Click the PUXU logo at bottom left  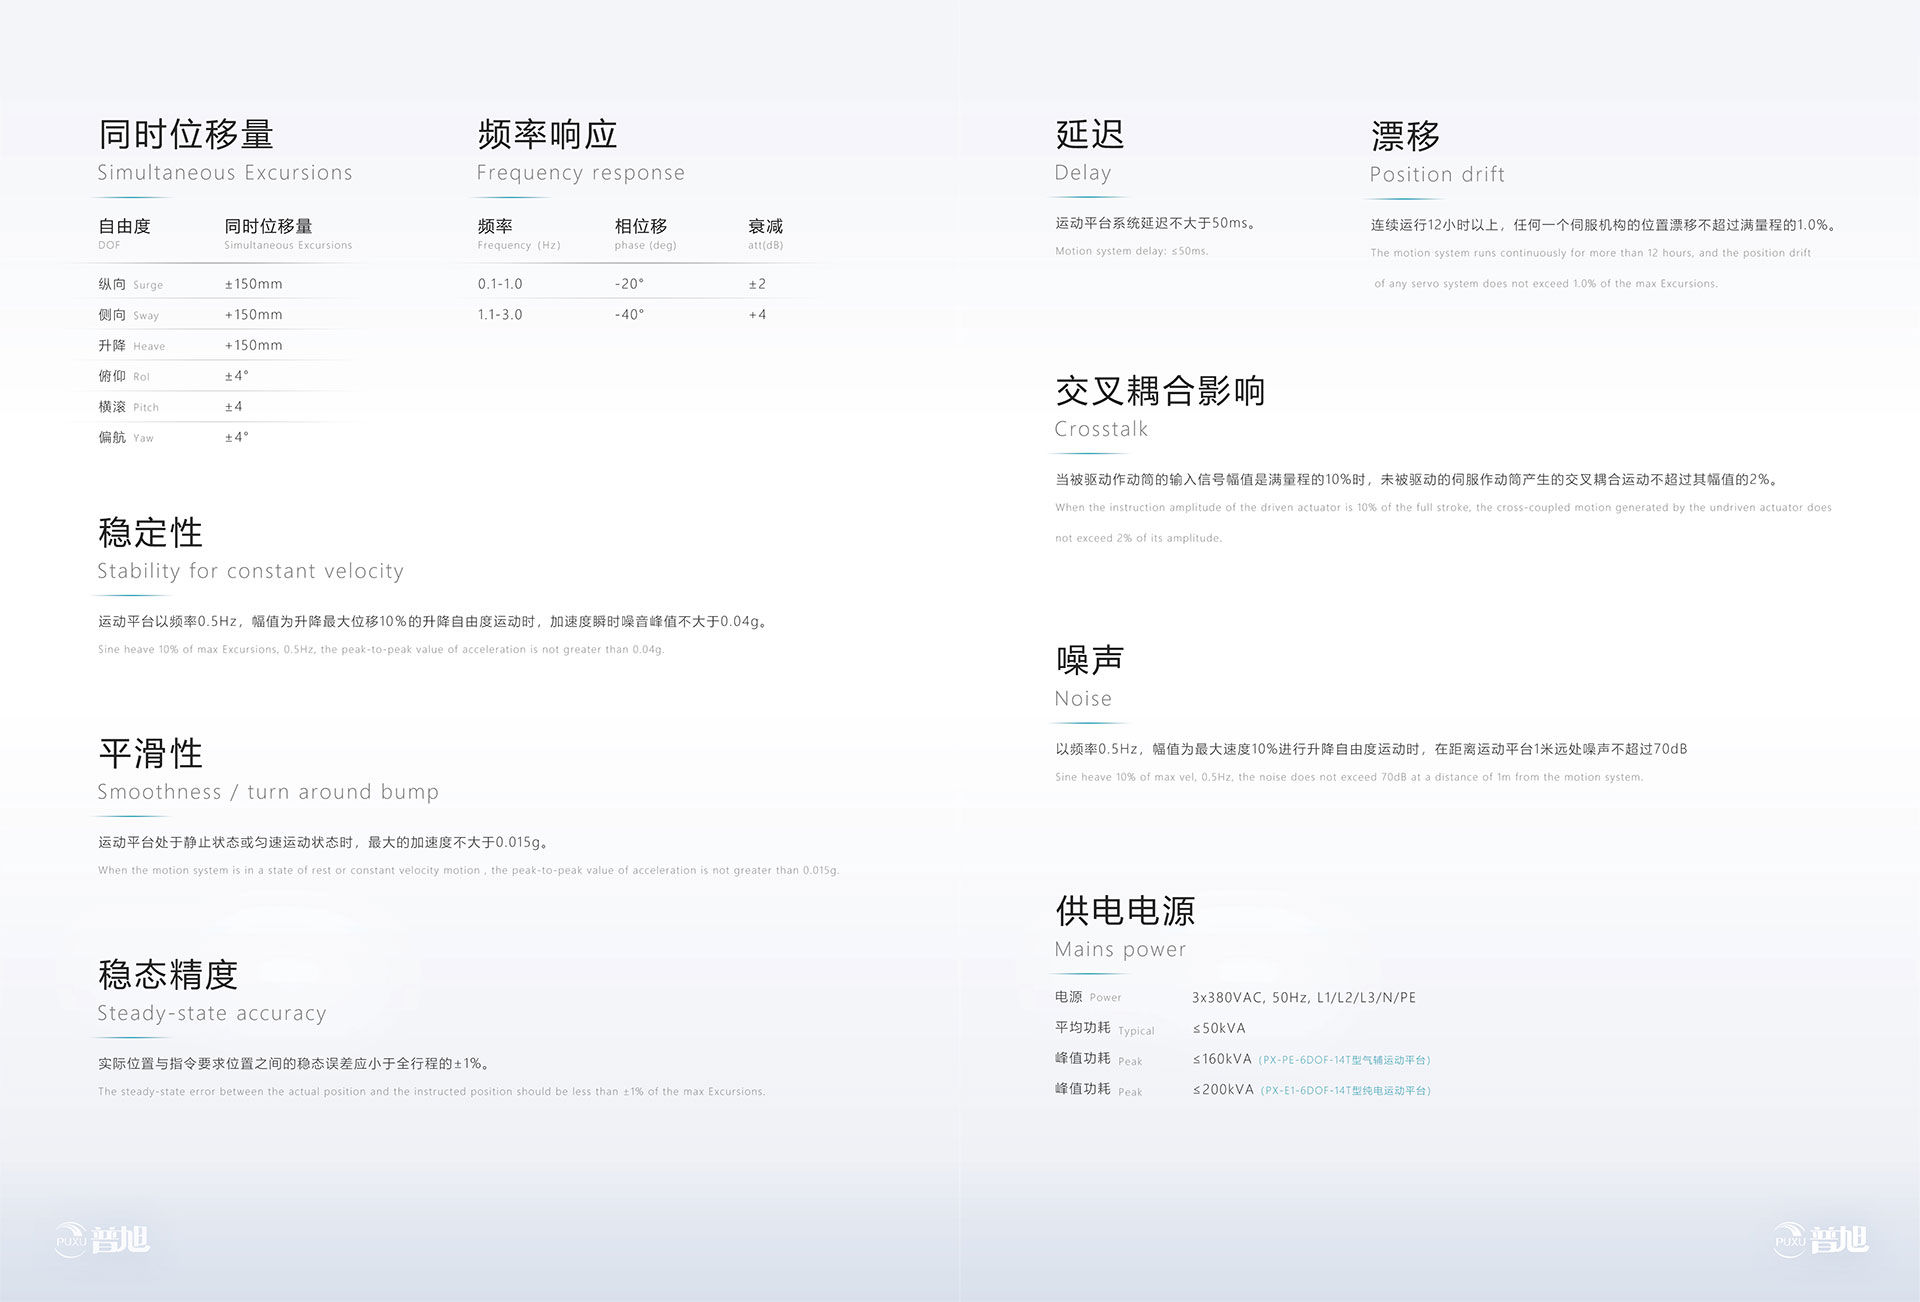(103, 1240)
